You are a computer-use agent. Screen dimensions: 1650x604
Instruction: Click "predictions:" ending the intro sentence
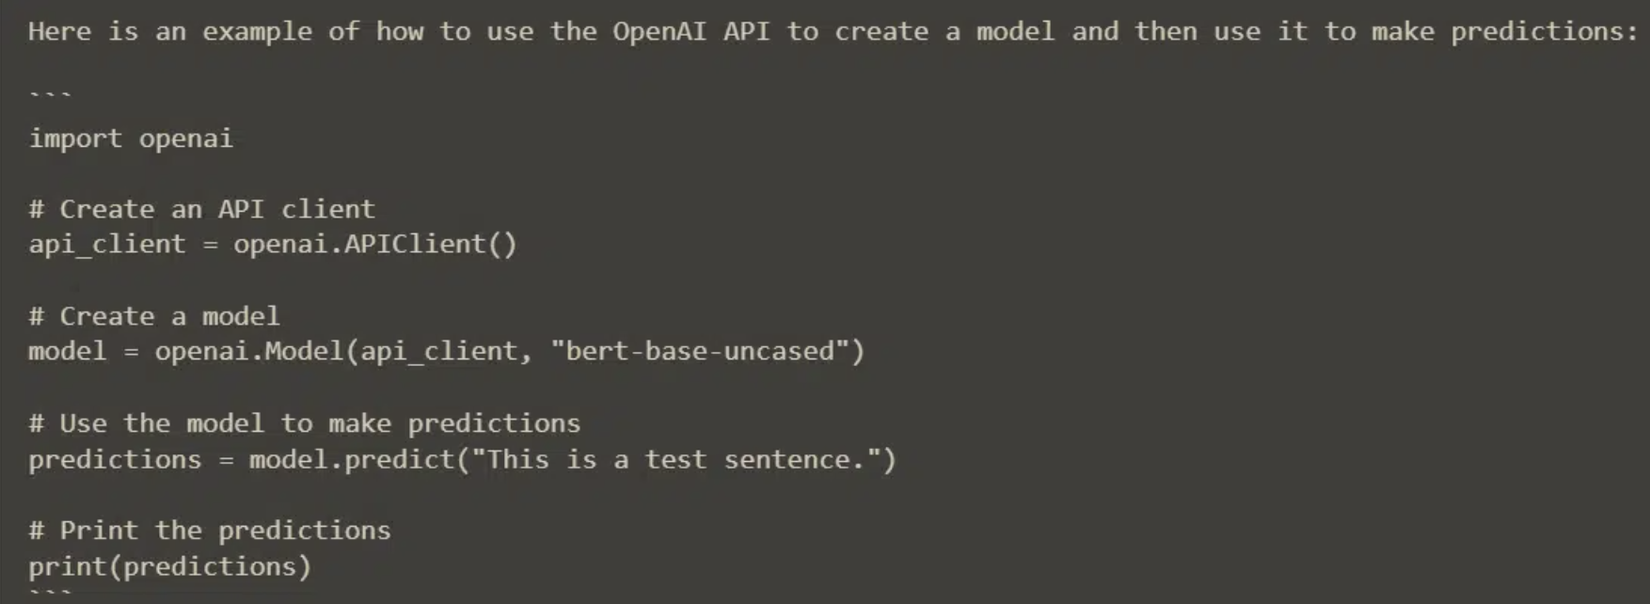(1544, 31)
